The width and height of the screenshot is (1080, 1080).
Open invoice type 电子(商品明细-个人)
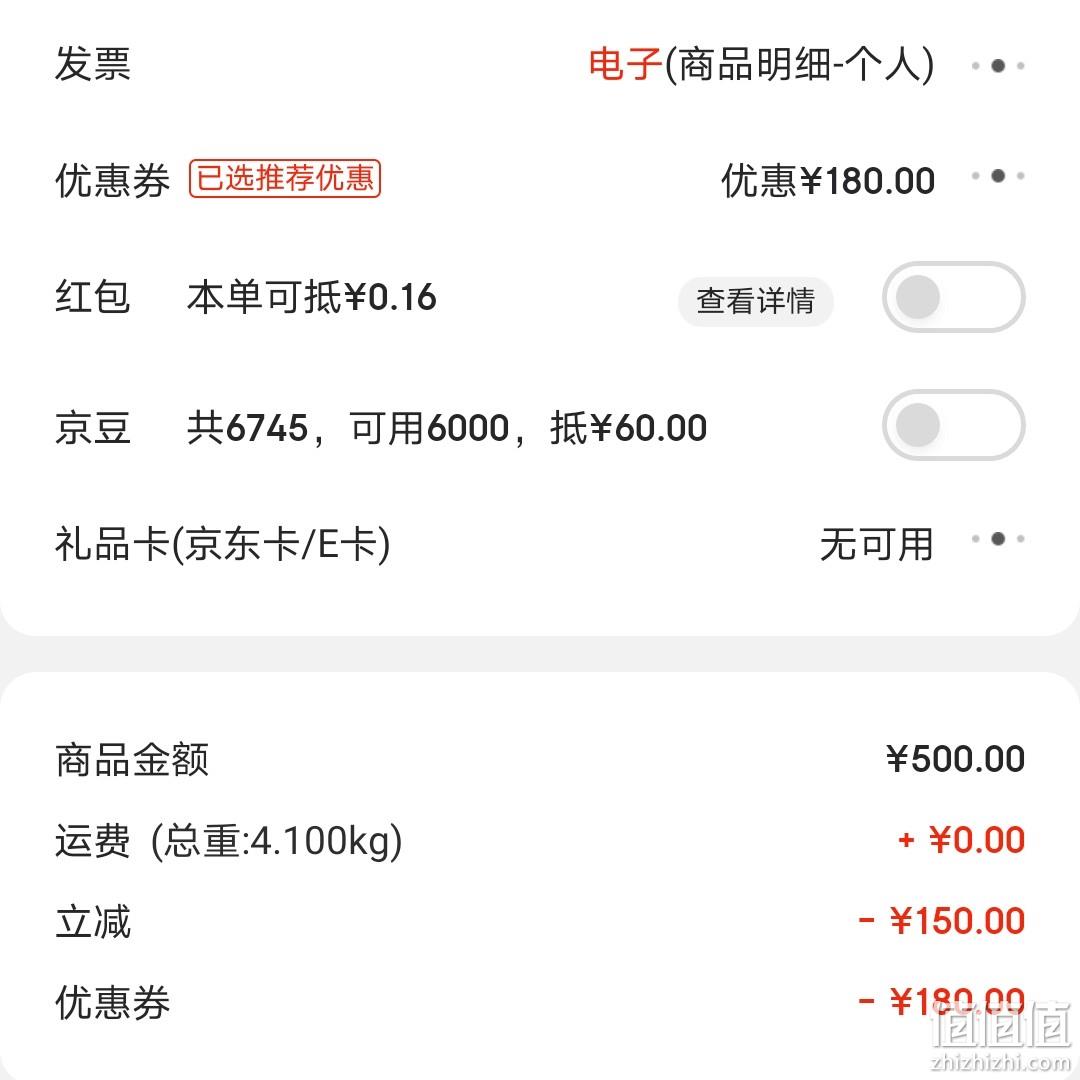[761, 65]
